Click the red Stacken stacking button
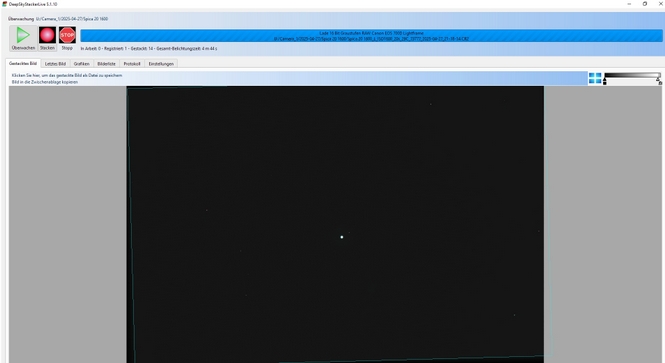Viewport: 665px width, 363px height. click(x=47, y=38)
